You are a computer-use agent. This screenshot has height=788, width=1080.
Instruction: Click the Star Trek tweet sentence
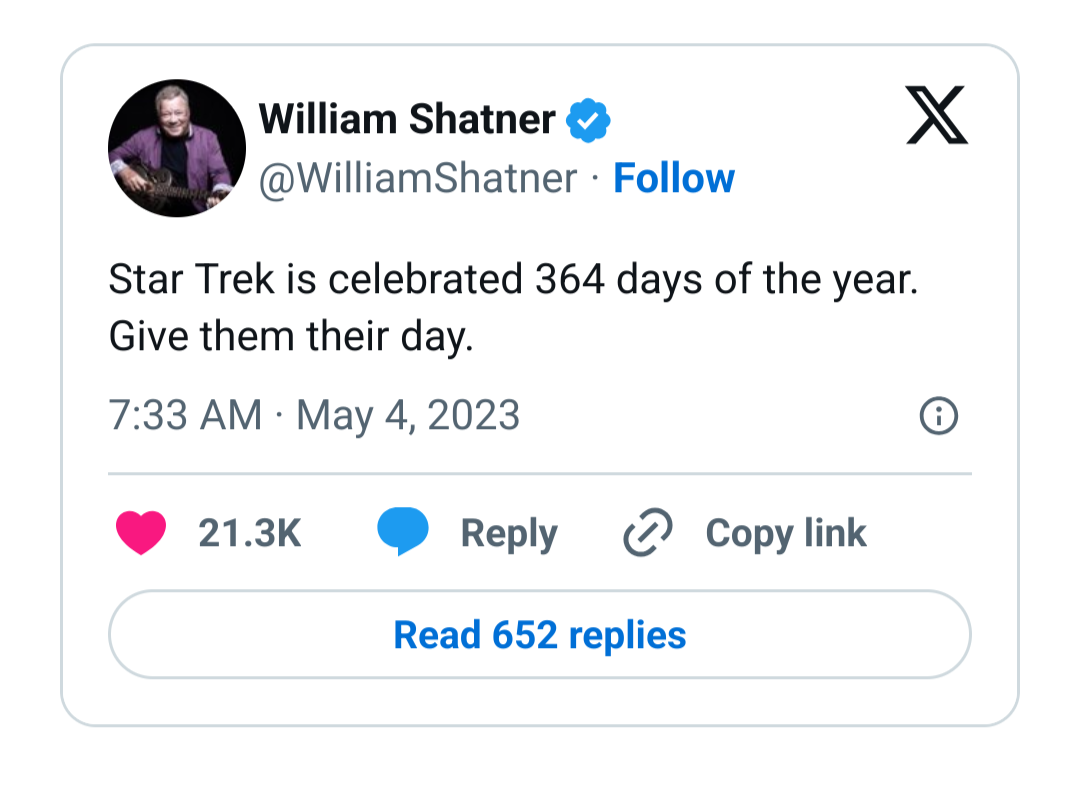[512, 280]
